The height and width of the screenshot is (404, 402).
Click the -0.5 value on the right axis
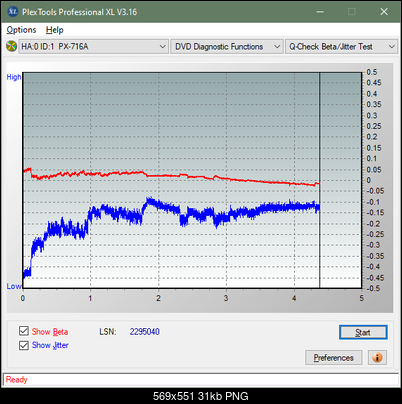373,288
